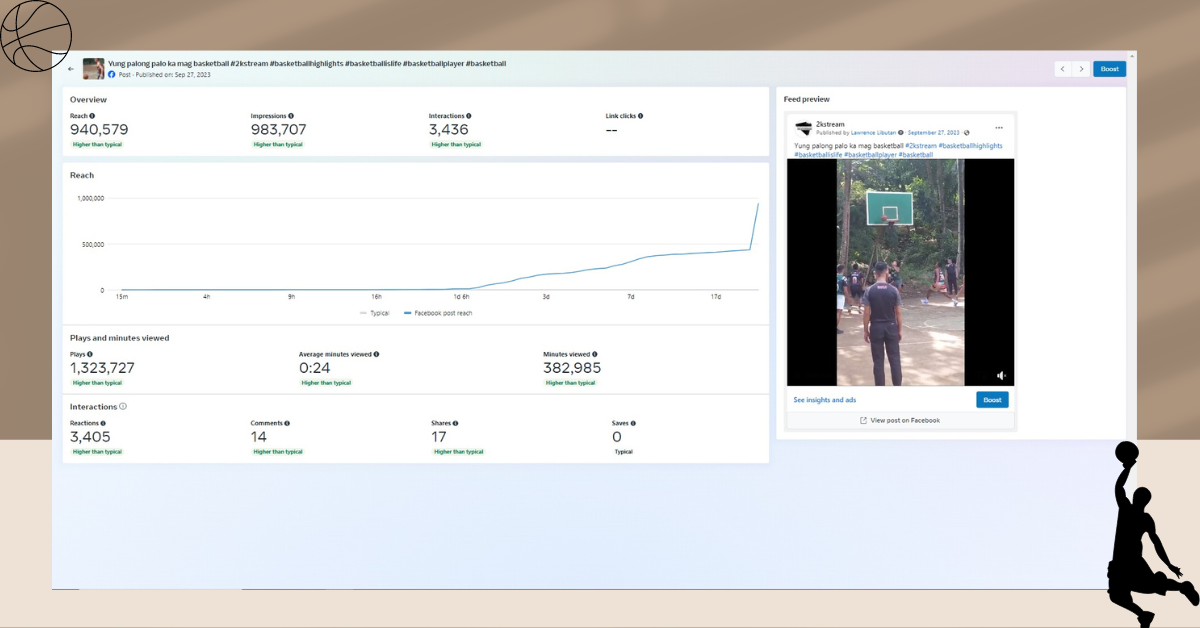The image size is (1200, 628).
Task: Click the Overview section heading
Action: [x=88, y=99]
